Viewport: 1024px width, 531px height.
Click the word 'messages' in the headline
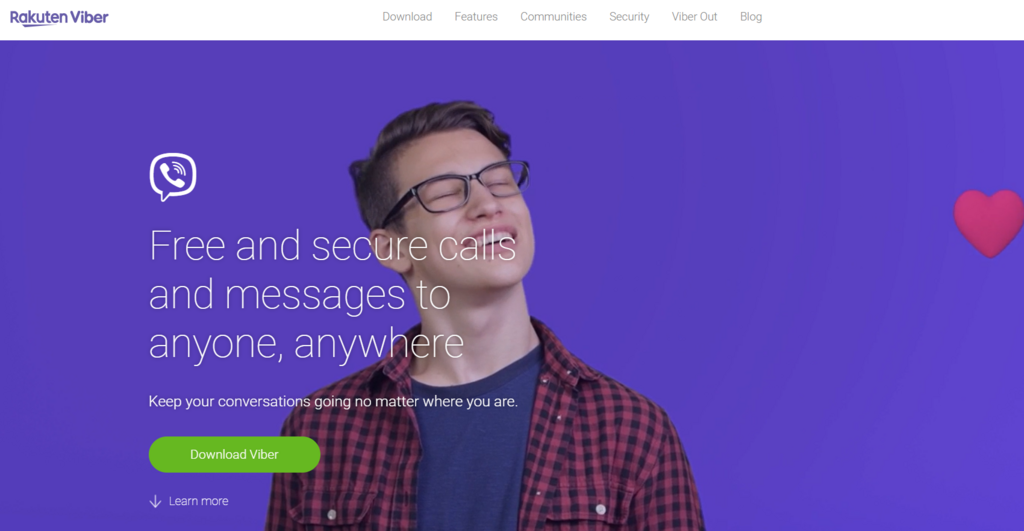(x=315, y=297)
